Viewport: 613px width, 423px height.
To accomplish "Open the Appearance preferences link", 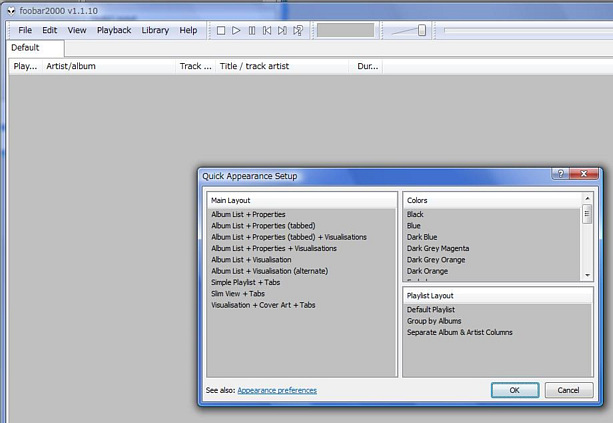I will click(x=277, y=390).
